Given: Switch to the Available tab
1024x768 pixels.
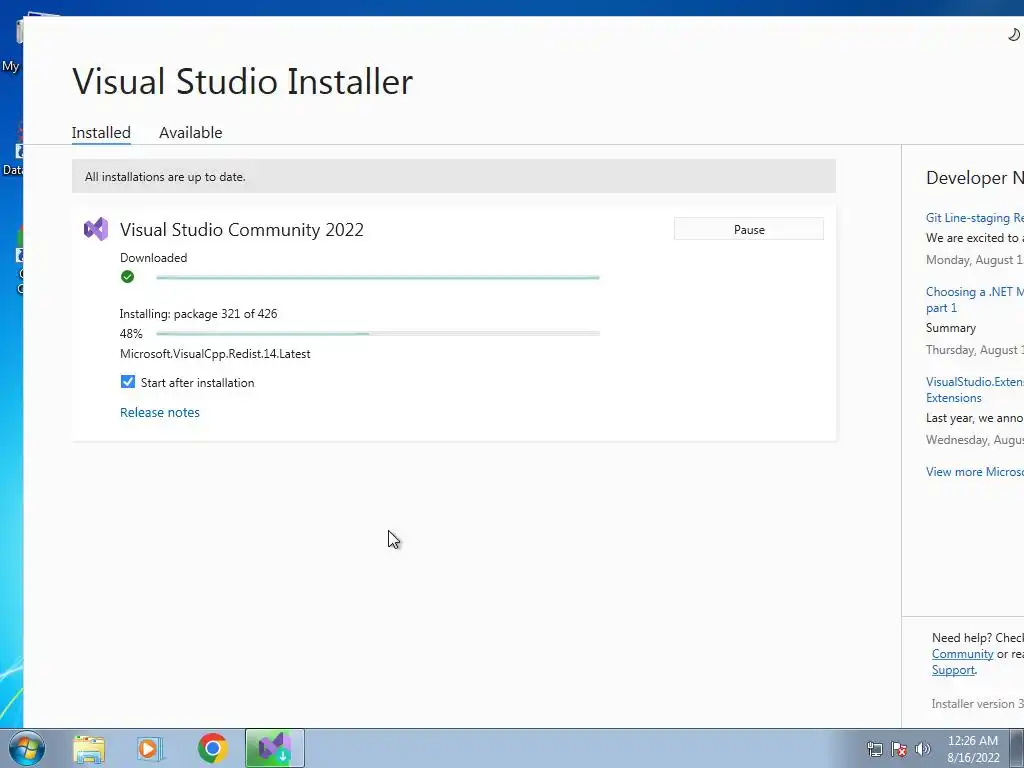Looking at the screenshot, I should (191, 133).
